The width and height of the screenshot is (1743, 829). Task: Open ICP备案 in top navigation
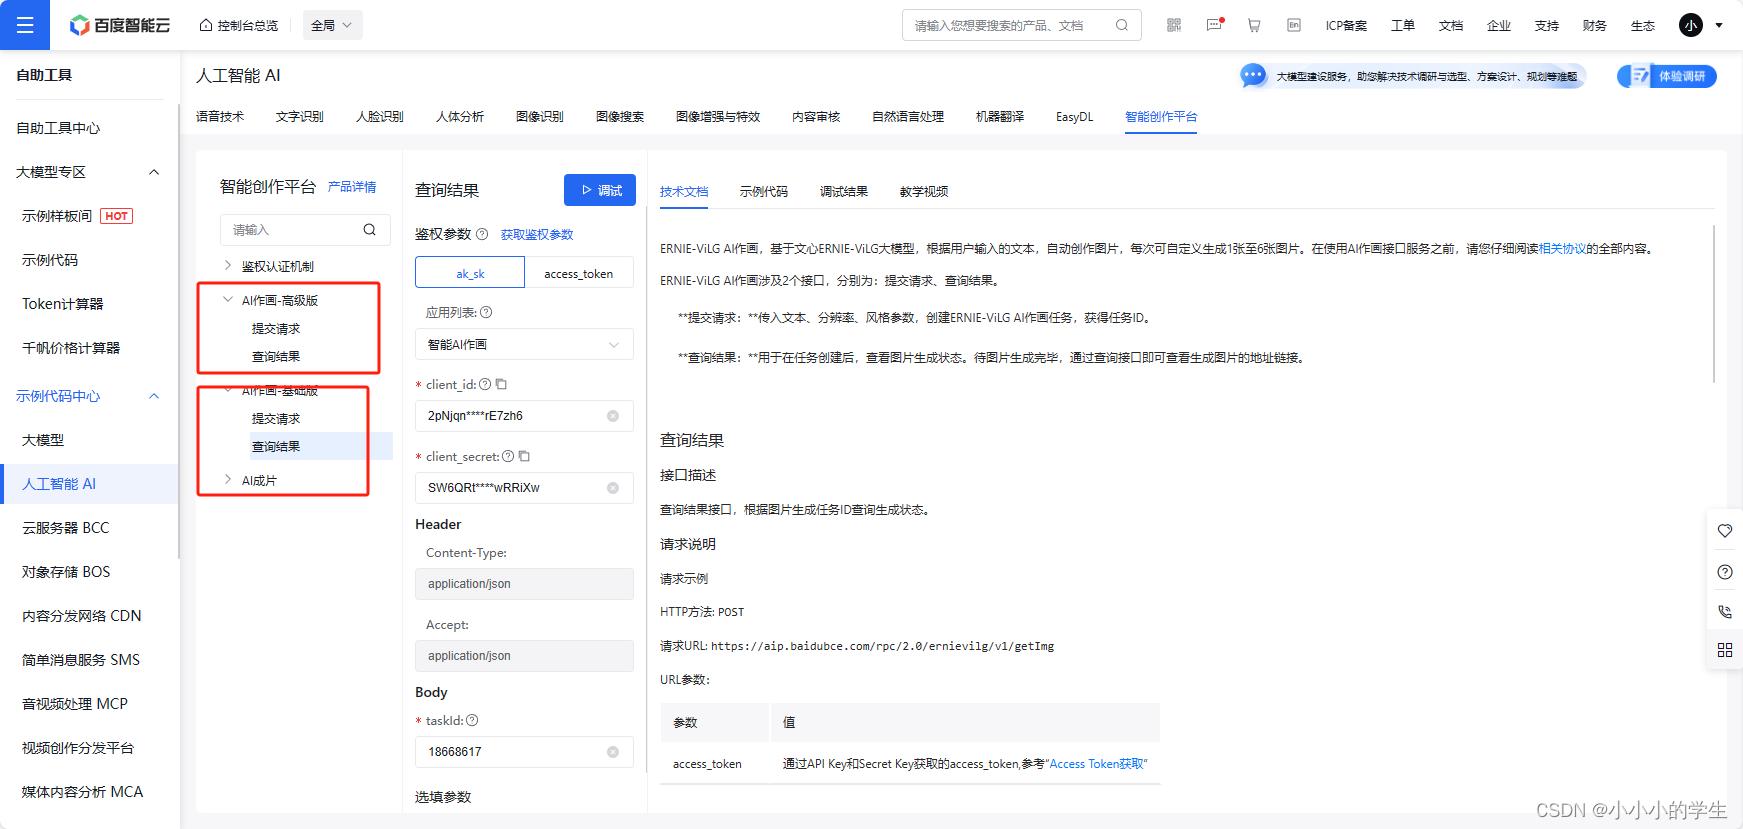click(1346, 25)
